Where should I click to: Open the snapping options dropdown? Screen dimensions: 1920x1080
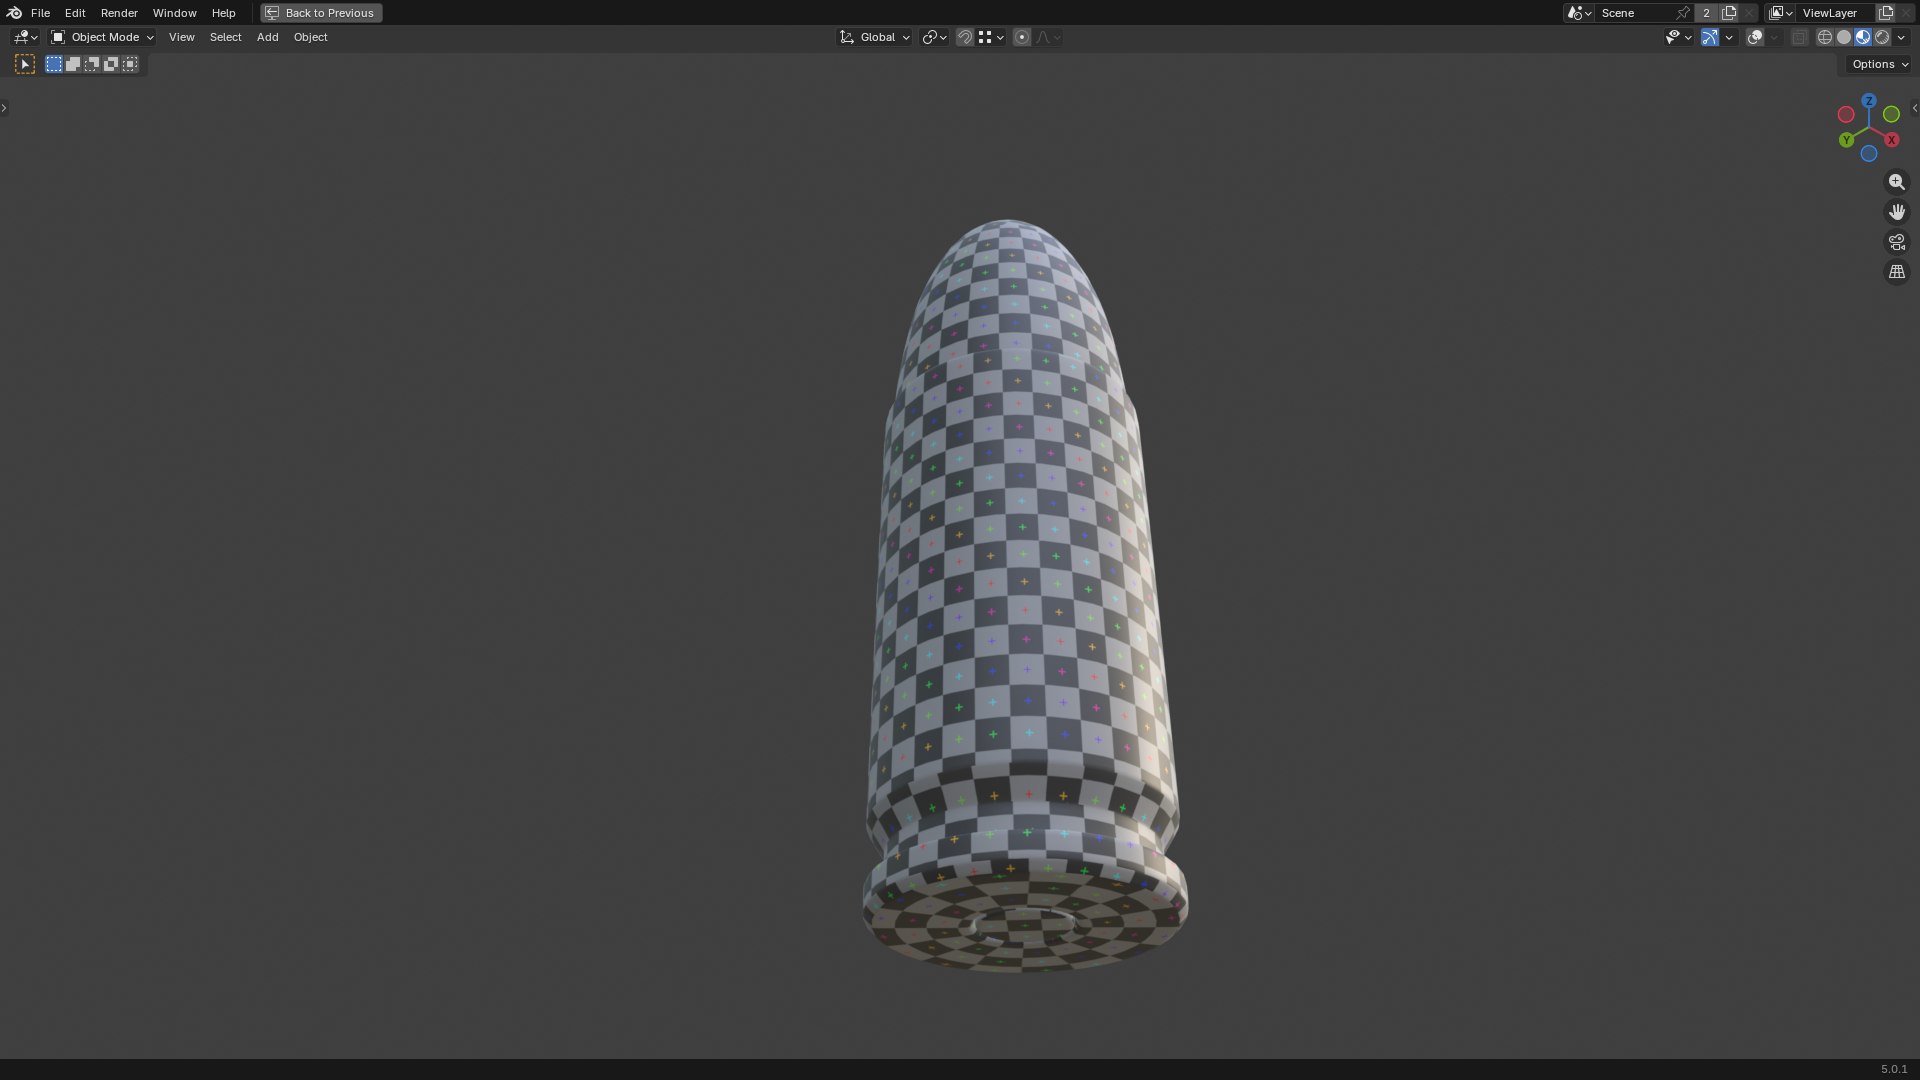point(991,37)
